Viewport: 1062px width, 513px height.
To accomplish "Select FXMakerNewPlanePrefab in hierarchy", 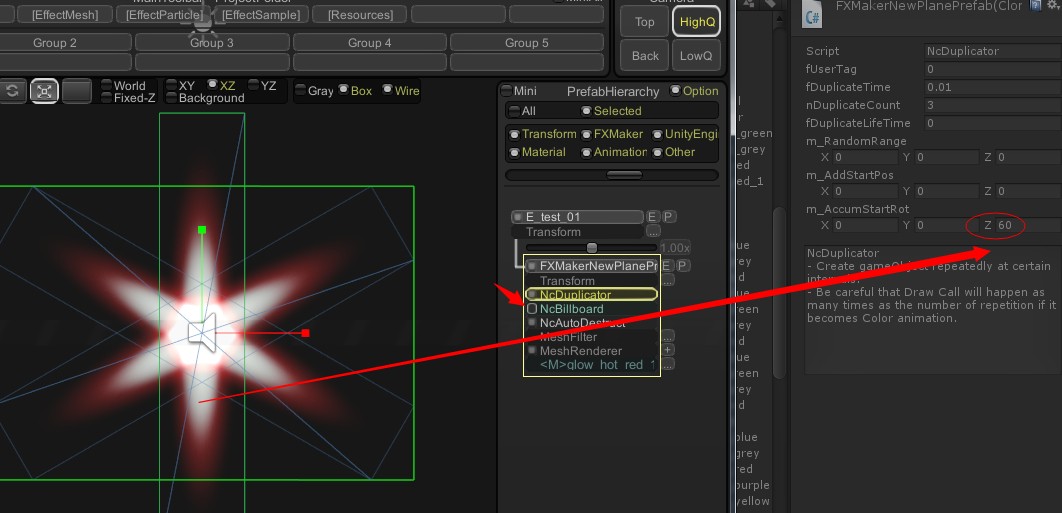I will pyautogui.click(x=593, y=266).
